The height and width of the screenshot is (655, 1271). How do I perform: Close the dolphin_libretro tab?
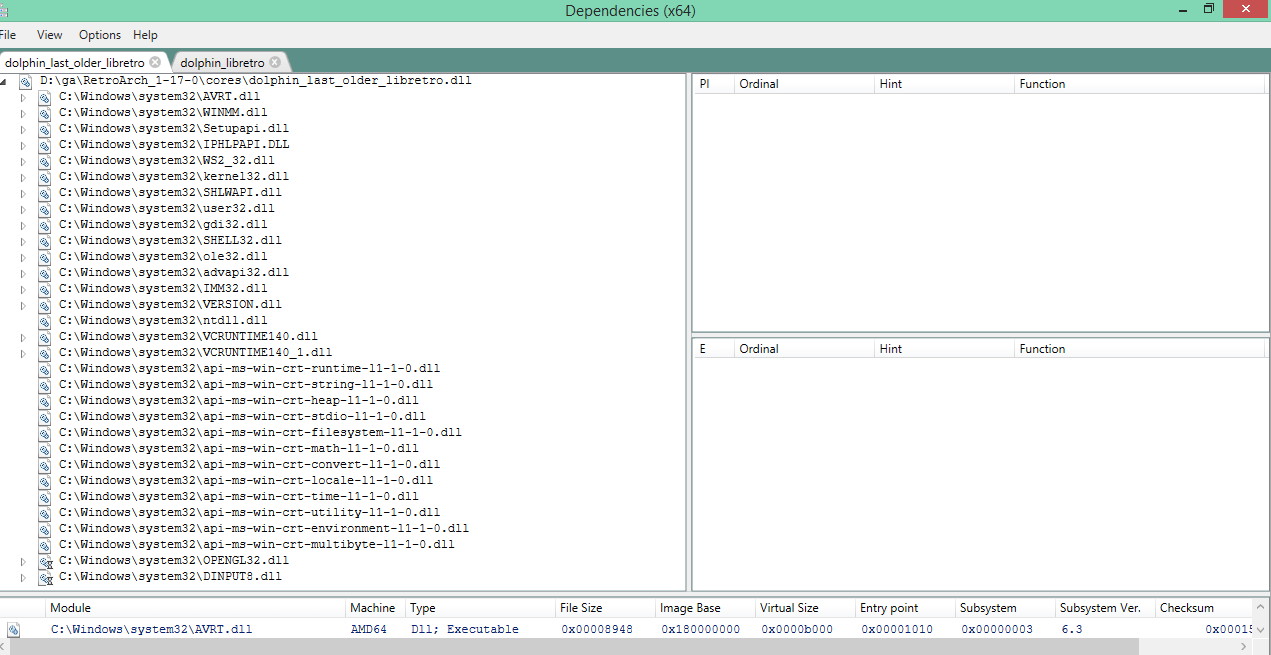275,62
